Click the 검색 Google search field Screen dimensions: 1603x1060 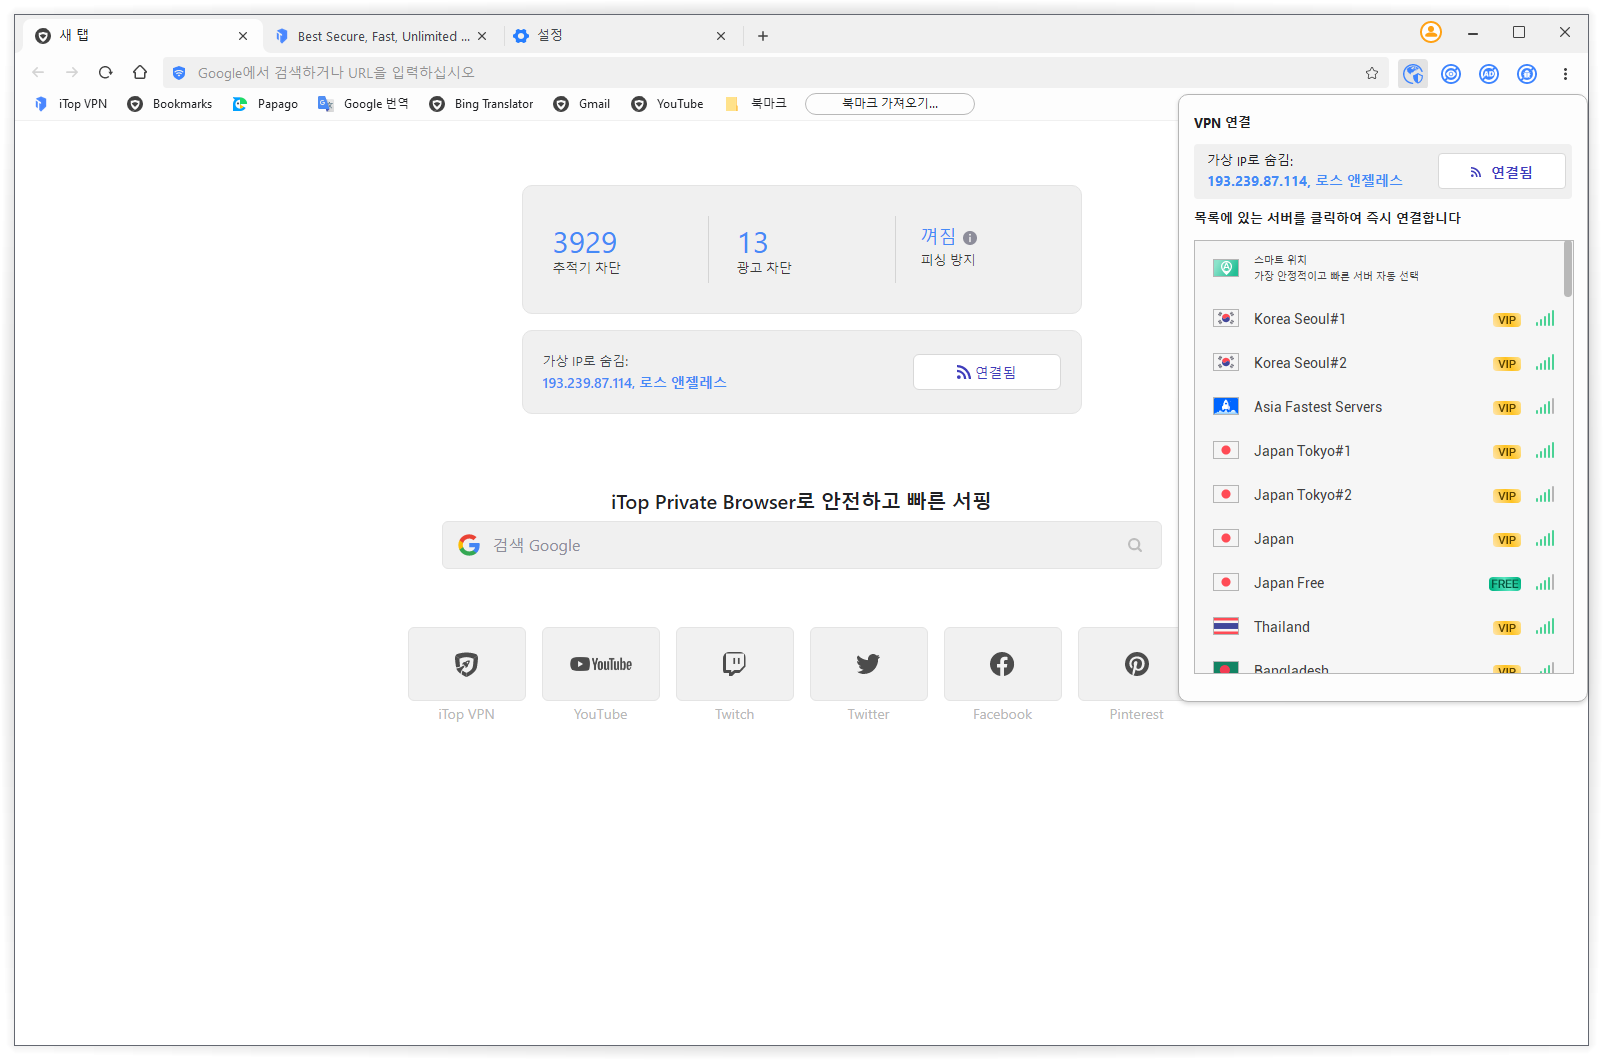point(801,545)
